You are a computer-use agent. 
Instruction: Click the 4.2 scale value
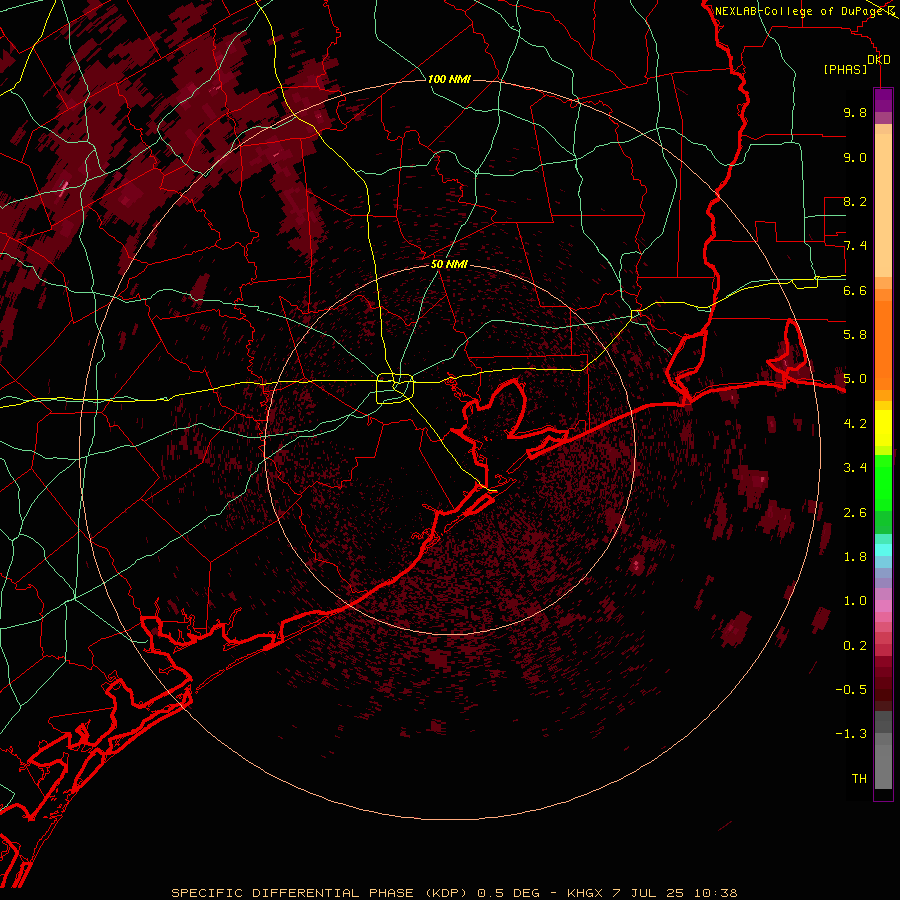point(855,424)
